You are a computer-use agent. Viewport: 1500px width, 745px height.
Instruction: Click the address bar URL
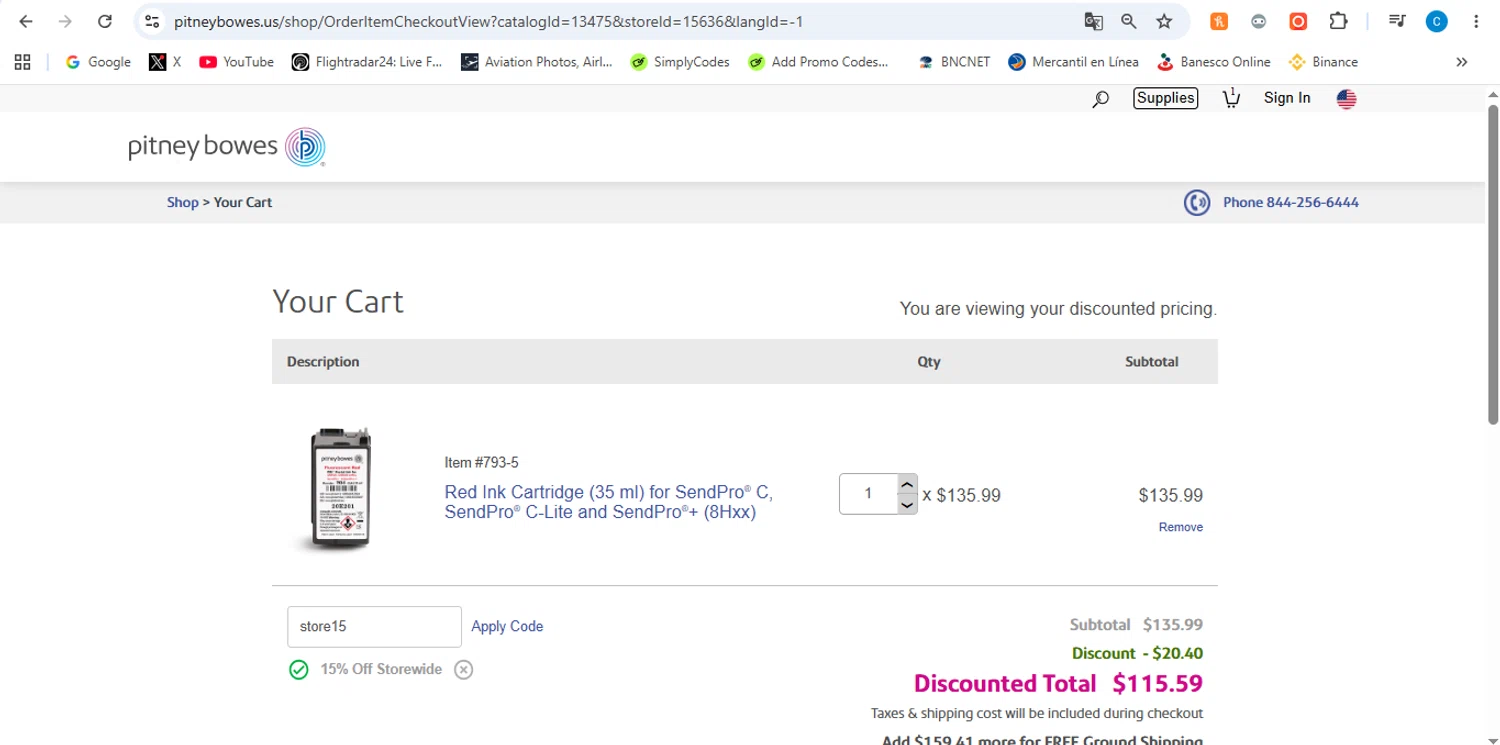[488, 21]
